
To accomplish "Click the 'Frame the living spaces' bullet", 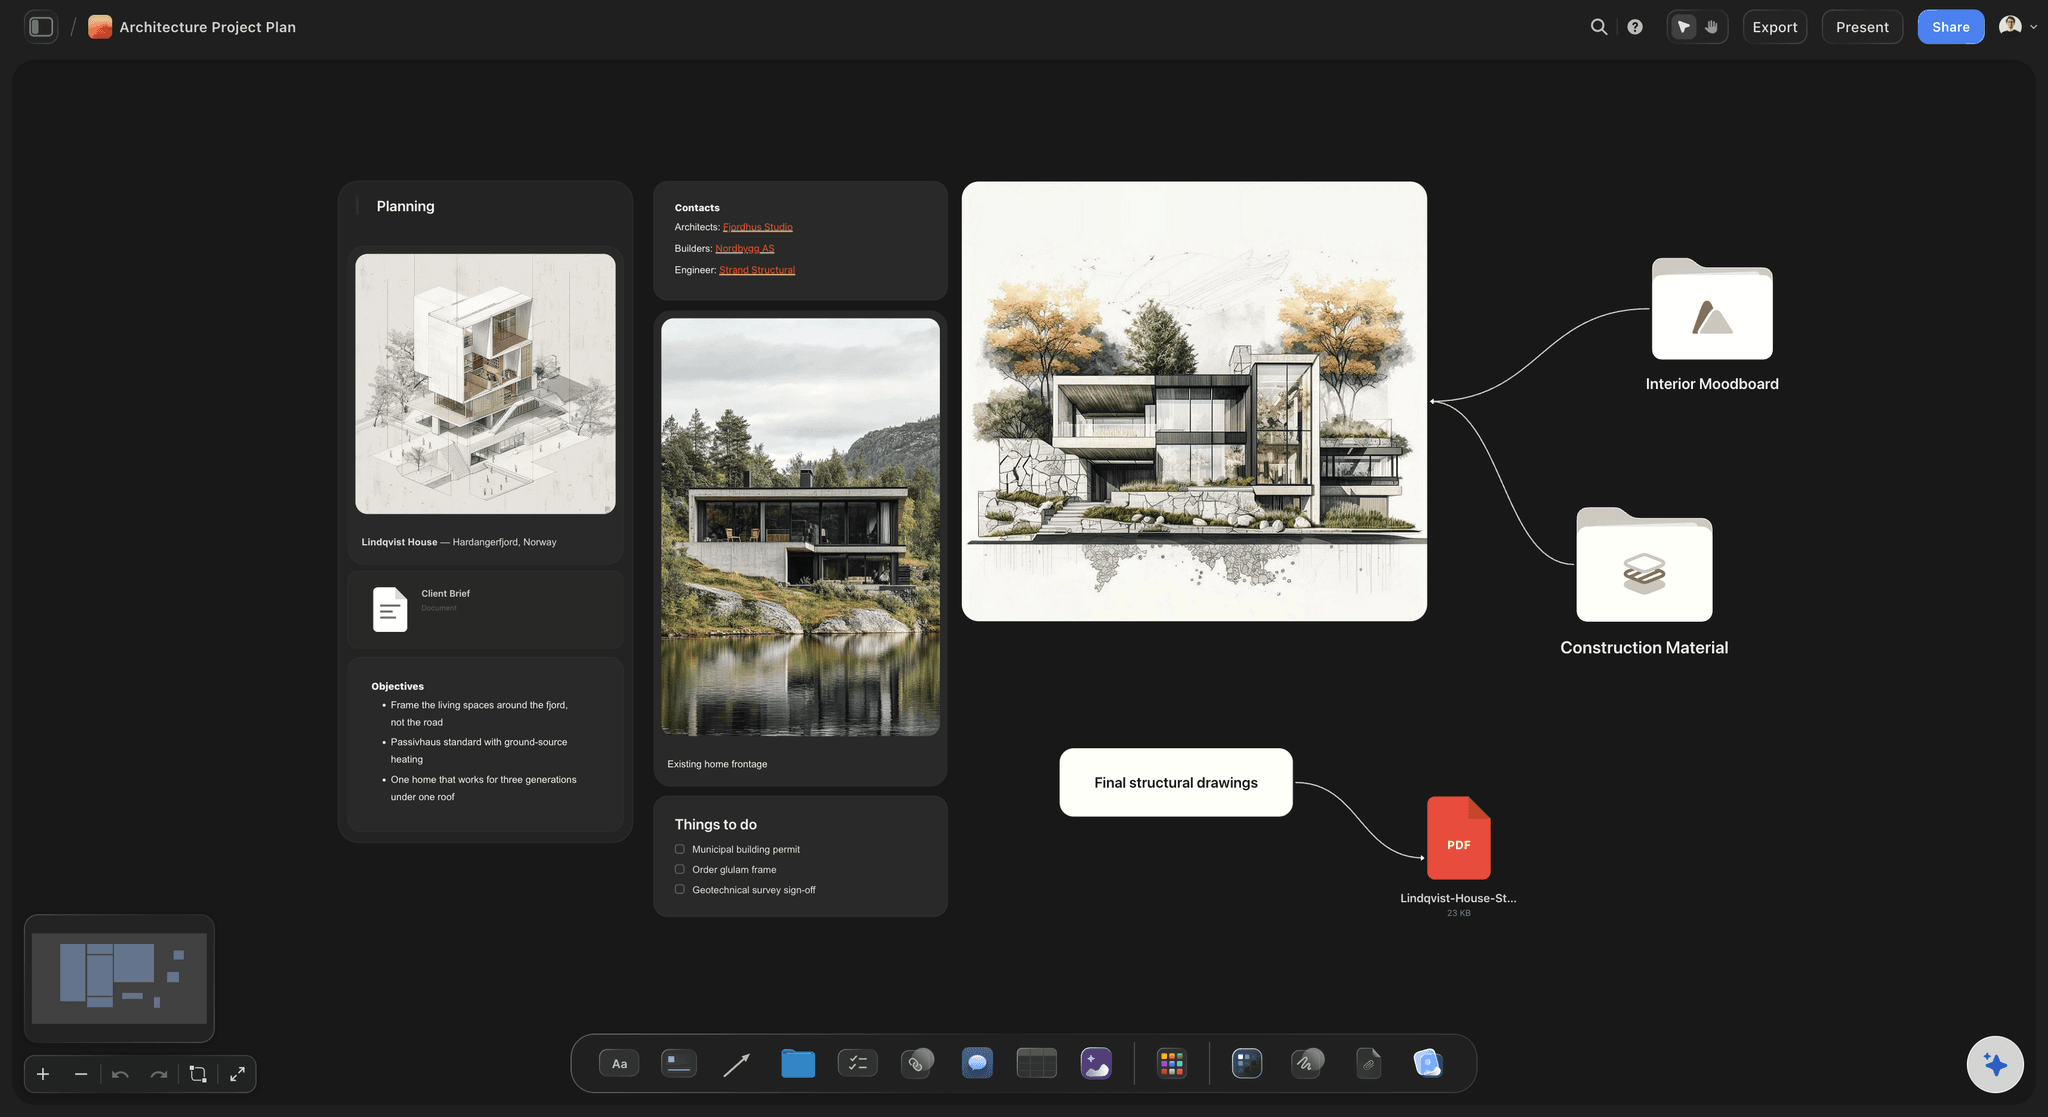I will tap(478, 713).
